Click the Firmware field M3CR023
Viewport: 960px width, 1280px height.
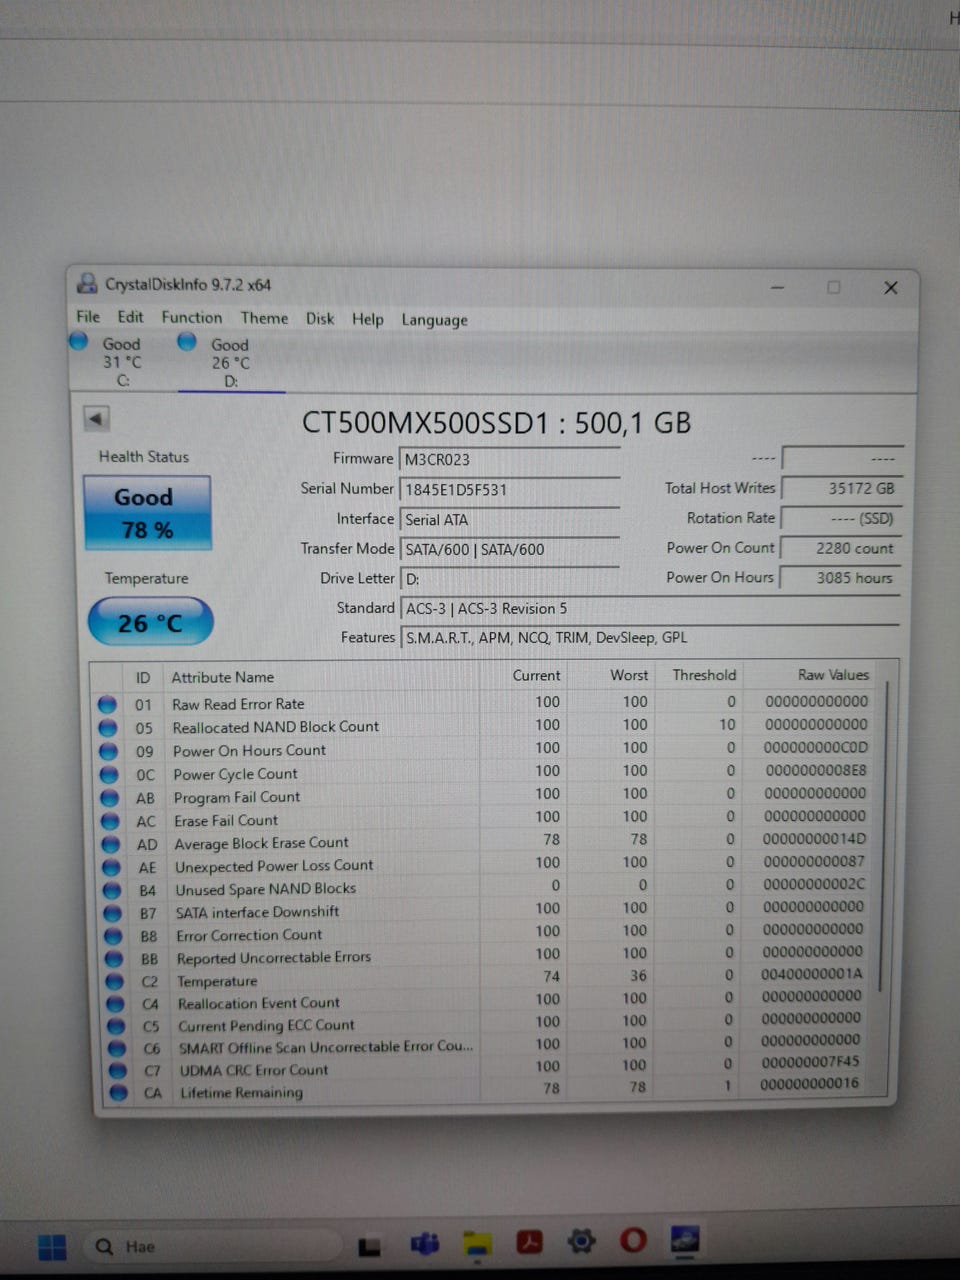tap(509, 459)
